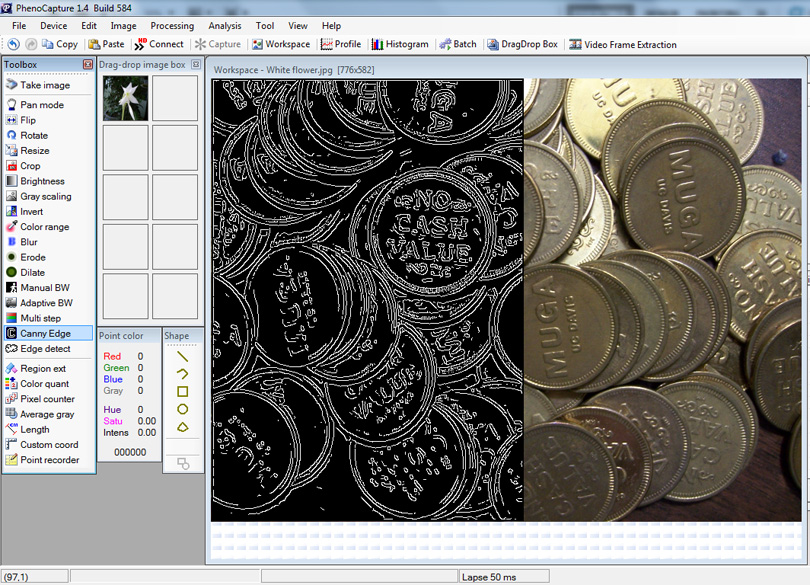The height and width of the screenshot is (585, 810).
Task: Choose the Rotate tool
Action: click(33, 135)
